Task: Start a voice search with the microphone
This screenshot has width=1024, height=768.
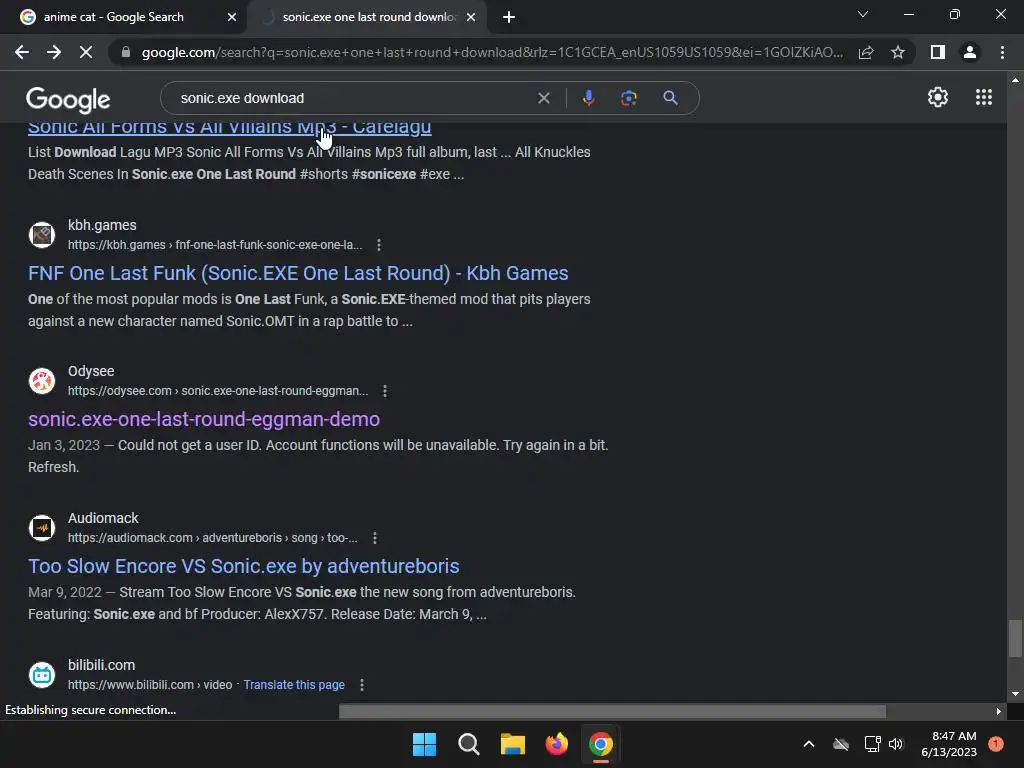Action: 588,98
